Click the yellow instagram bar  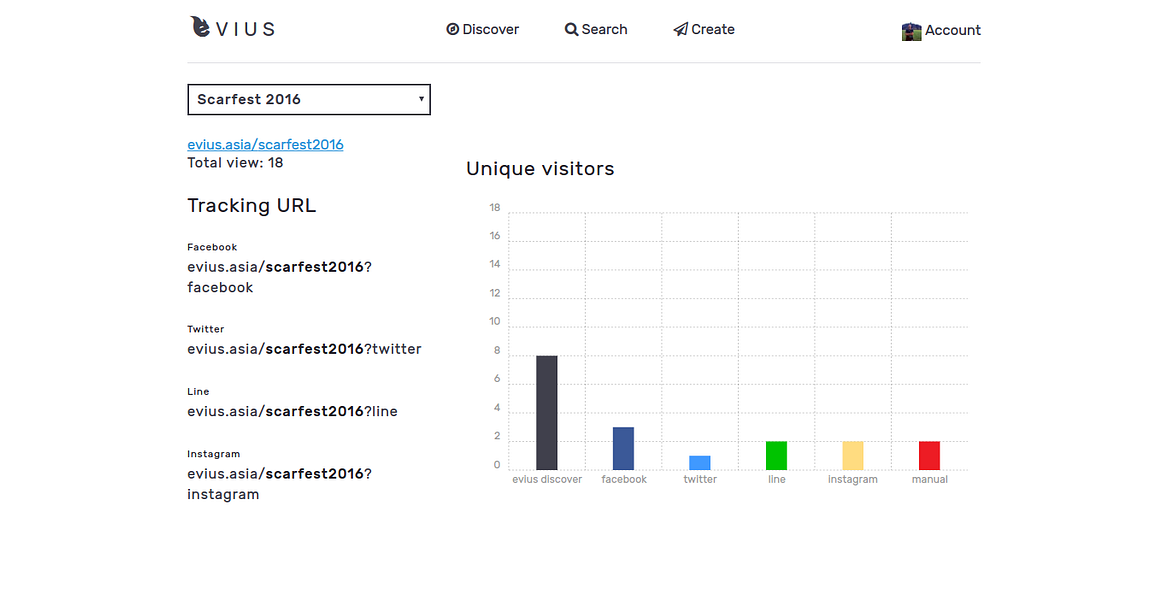pos(853,455)
